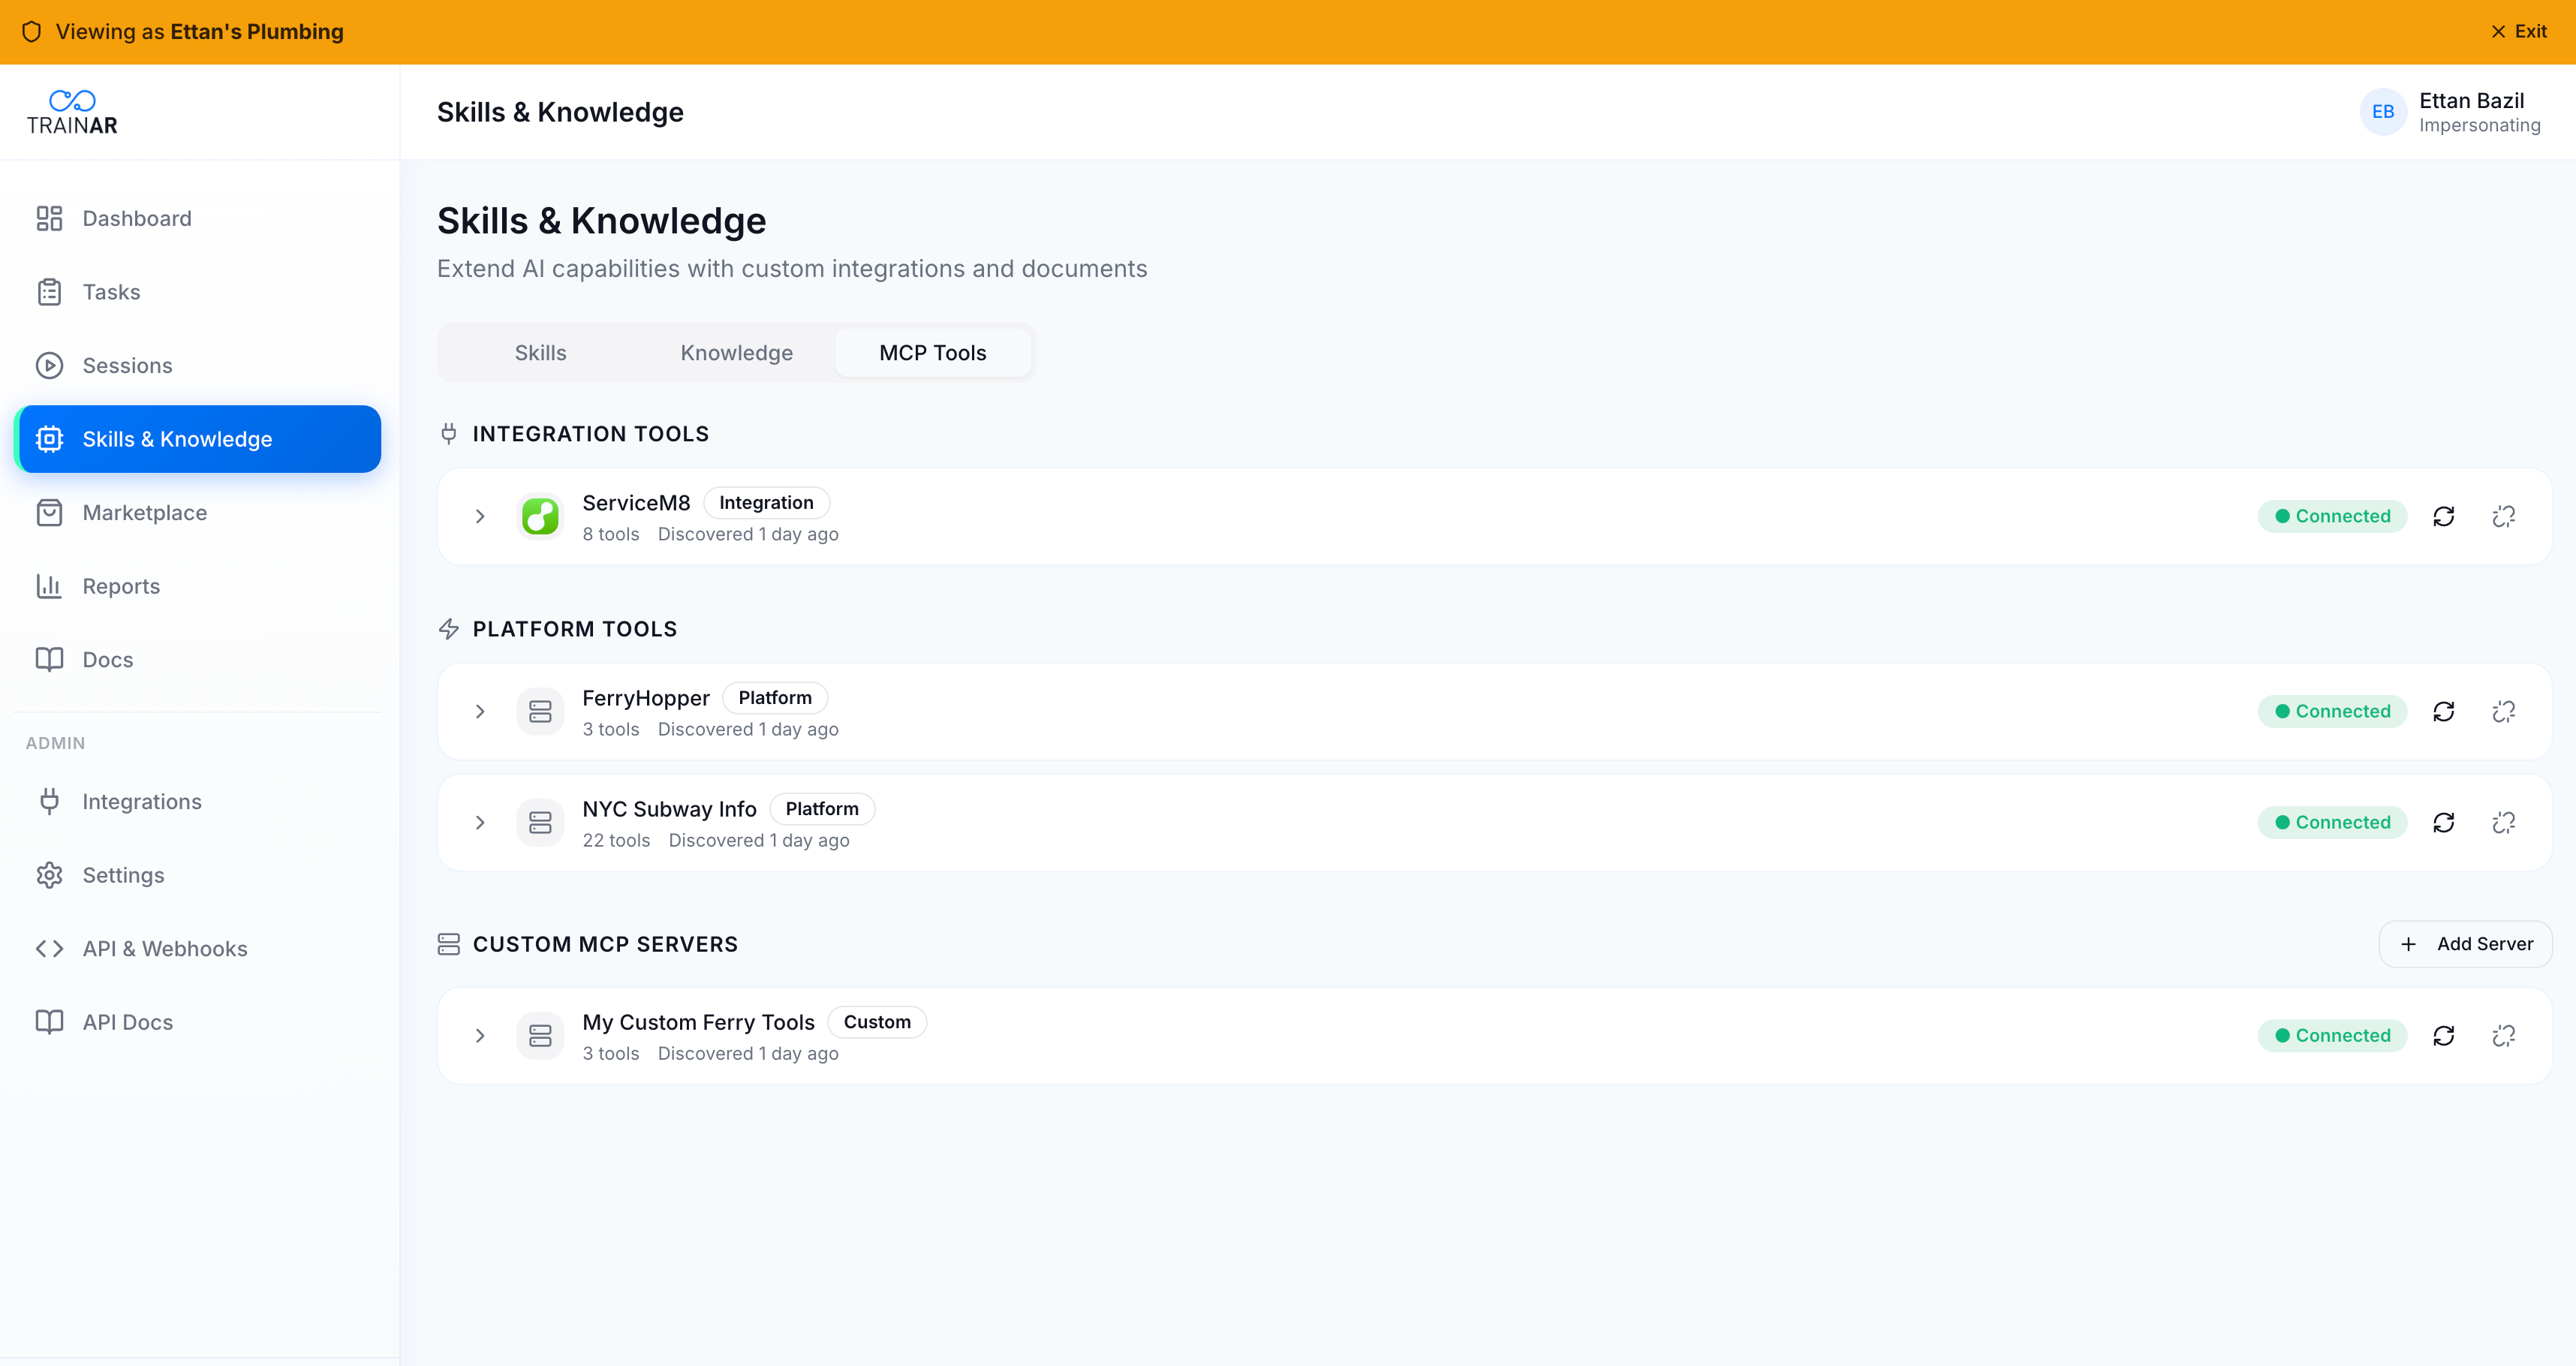Switch to the Skills tab
Screen dimensions: 2576x1366
click(540, 352)
